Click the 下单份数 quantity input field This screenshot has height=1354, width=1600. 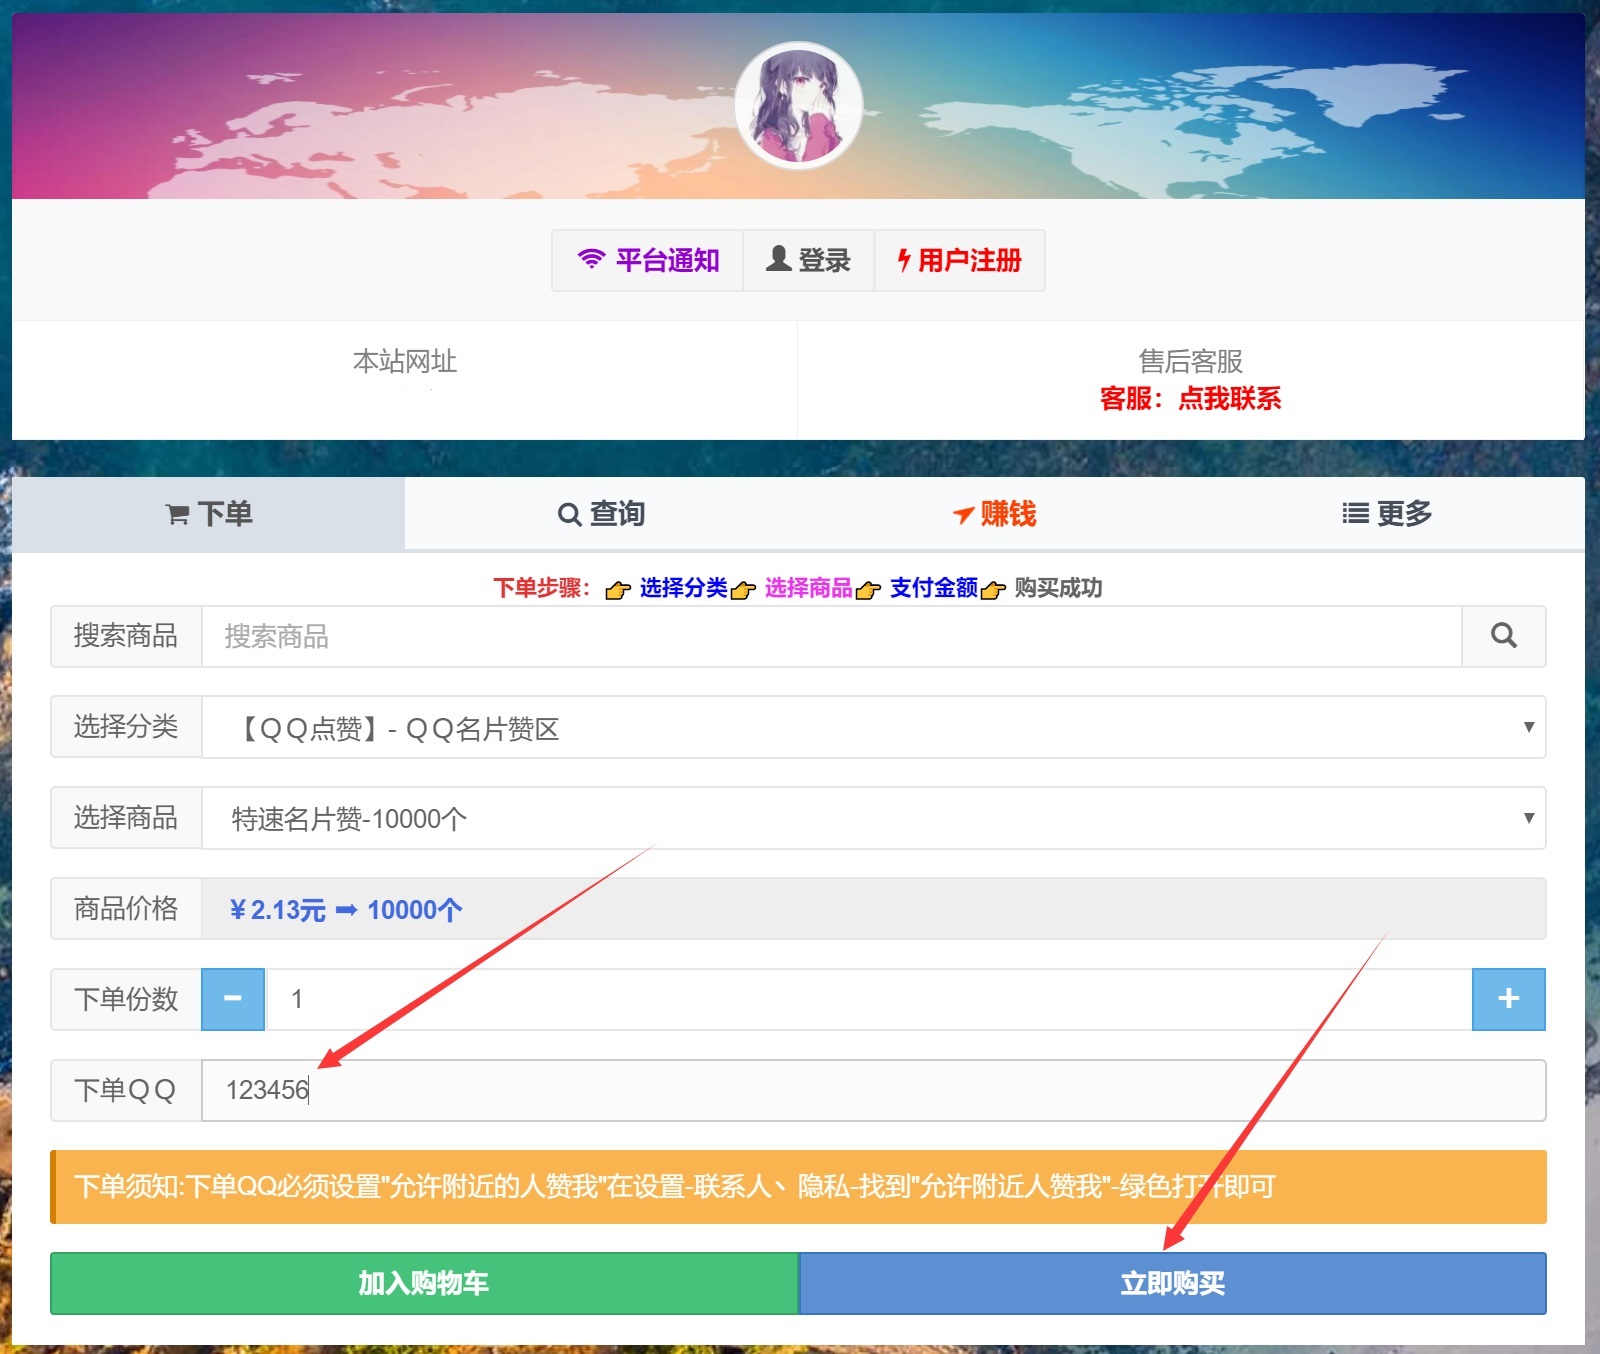point(868,999)
